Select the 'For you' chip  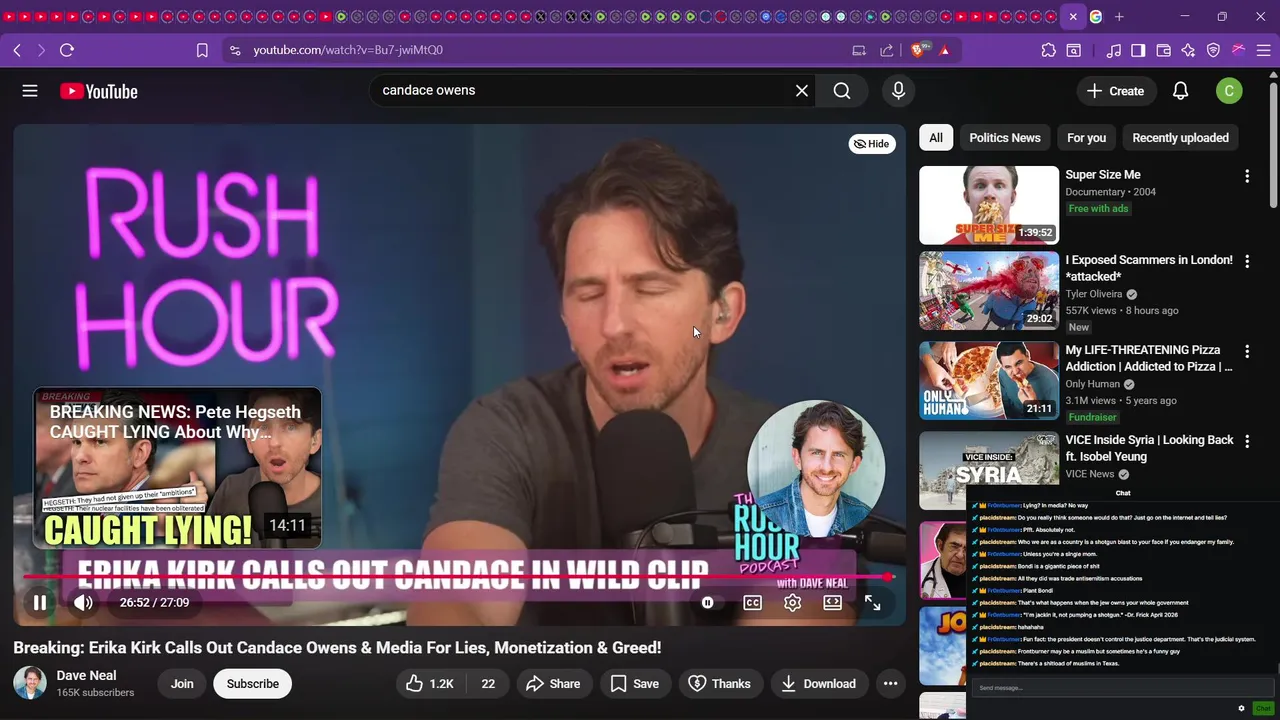[1086, 138]
